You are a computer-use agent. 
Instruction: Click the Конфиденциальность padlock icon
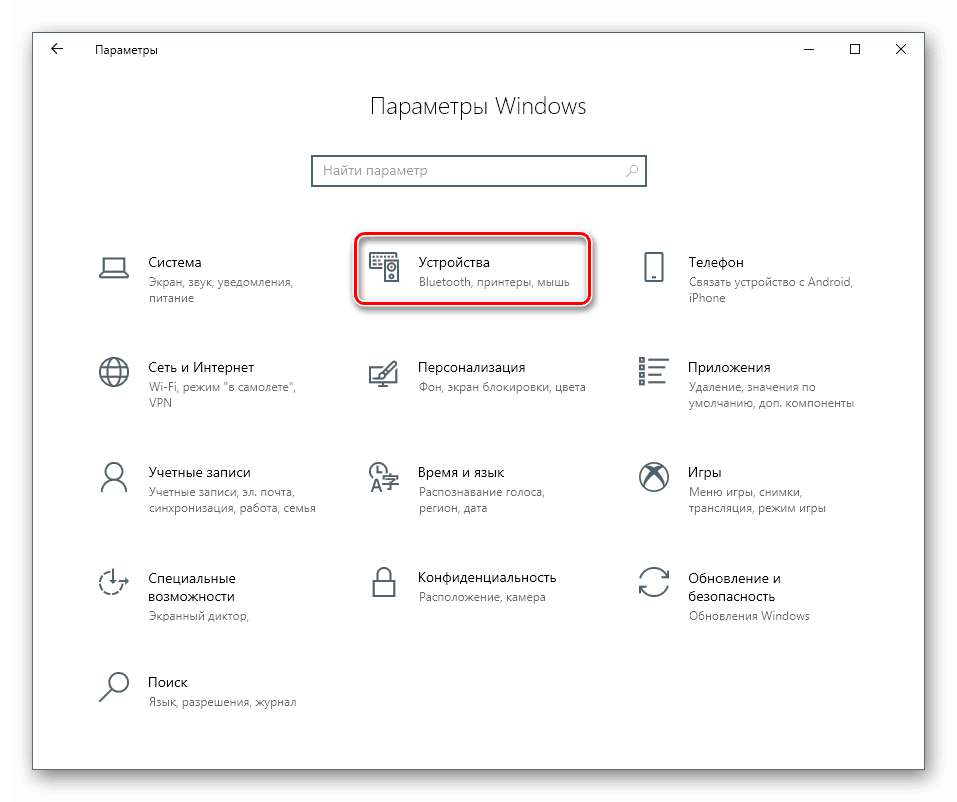384,582
